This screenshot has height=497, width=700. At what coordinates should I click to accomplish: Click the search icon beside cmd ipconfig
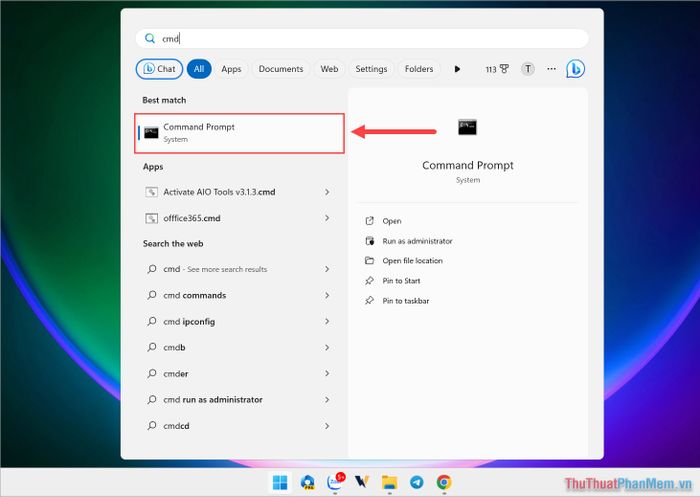coord(152,321)
